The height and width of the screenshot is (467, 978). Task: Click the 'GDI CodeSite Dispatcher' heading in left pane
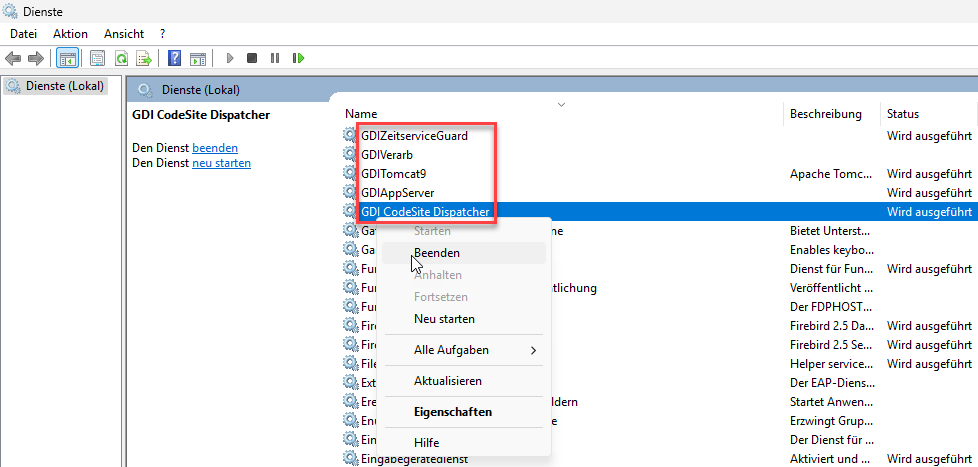click(x=201, y=115)
